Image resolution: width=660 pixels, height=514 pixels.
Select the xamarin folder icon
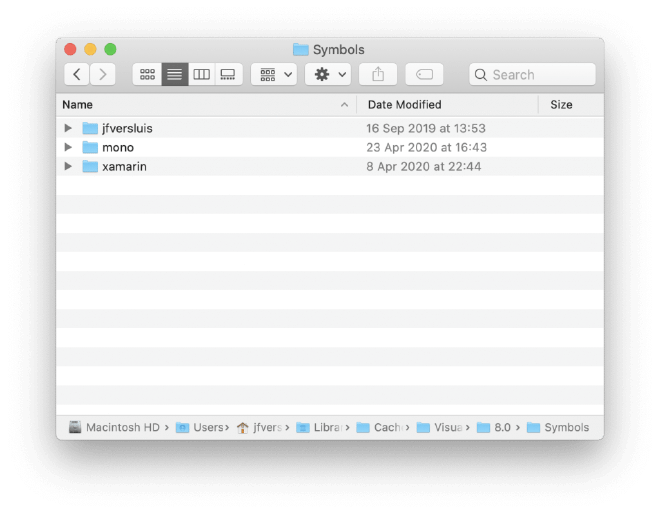click(90, 166)
